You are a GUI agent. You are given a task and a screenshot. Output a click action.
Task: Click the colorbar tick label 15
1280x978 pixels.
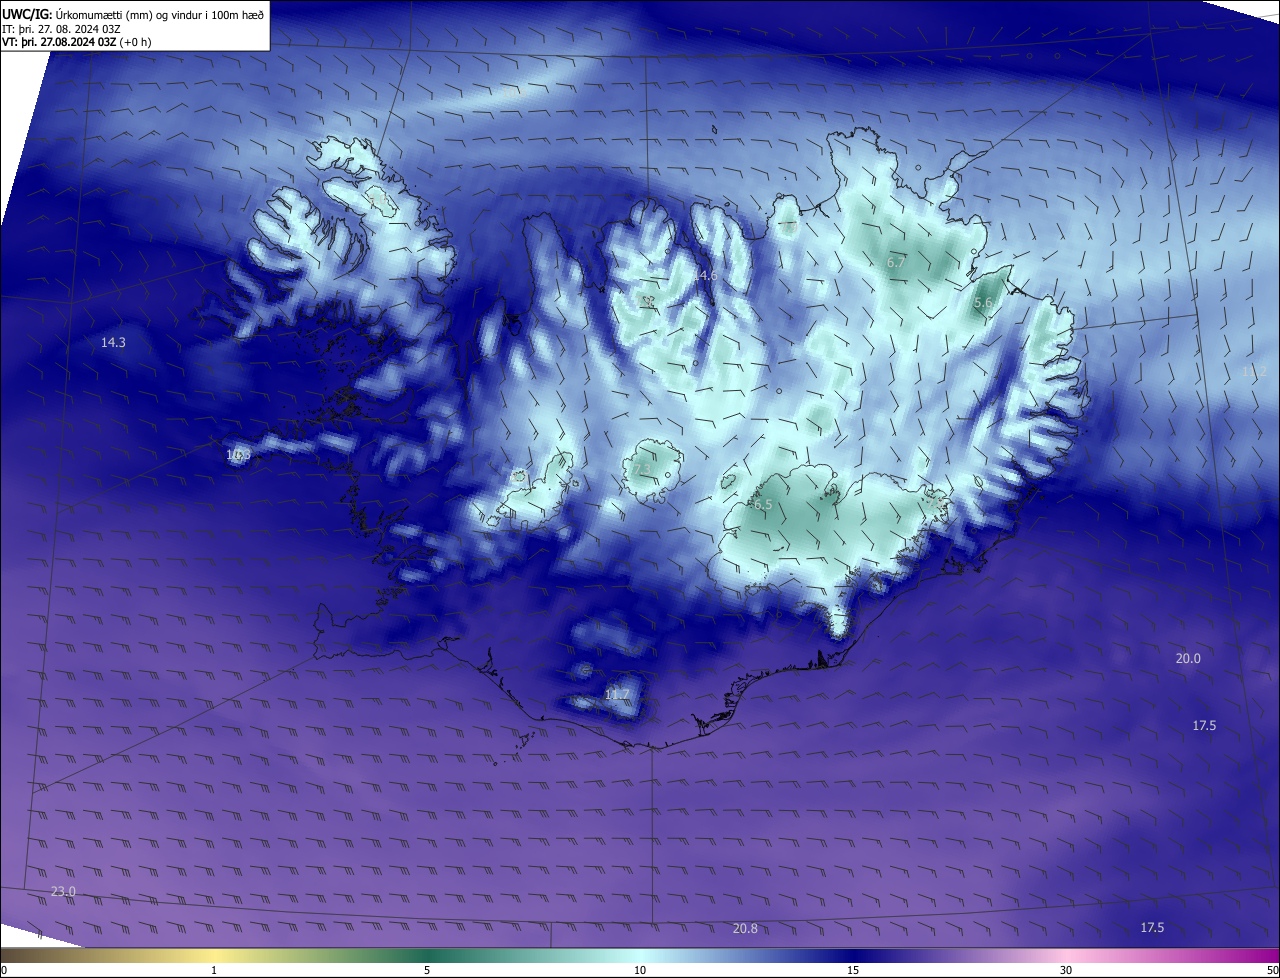coord(853,970)
